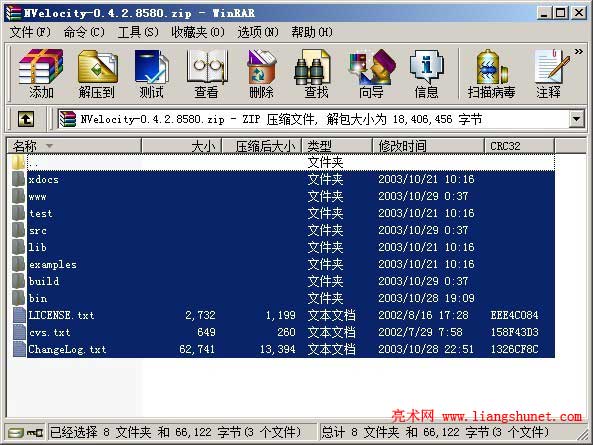The height and width of the screenshot is (445, 595).
Task: Click the 测试 (Test) toolbar icon
Action: pyautogui.click(x=151, y=73)
